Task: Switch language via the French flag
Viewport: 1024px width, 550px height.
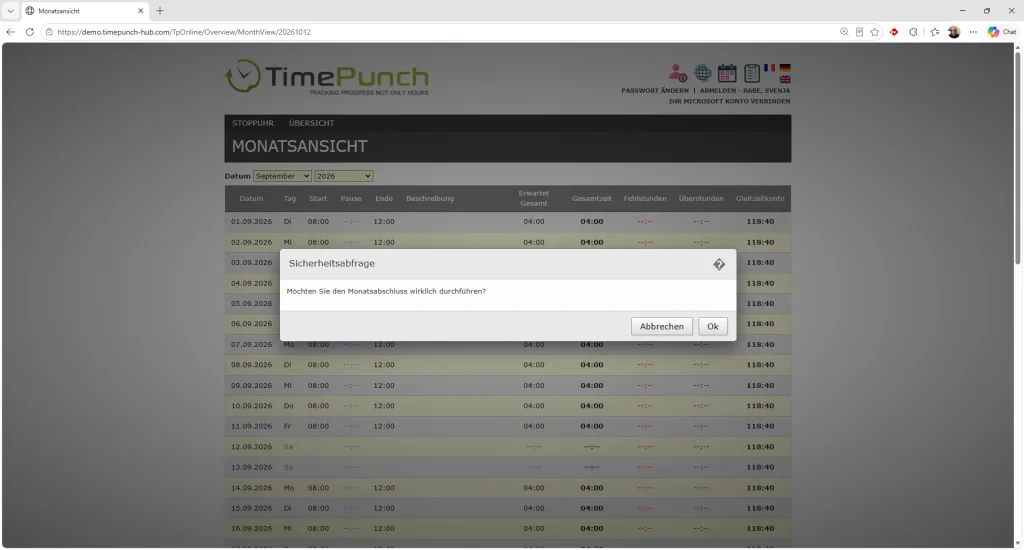Action: point(769,68)
